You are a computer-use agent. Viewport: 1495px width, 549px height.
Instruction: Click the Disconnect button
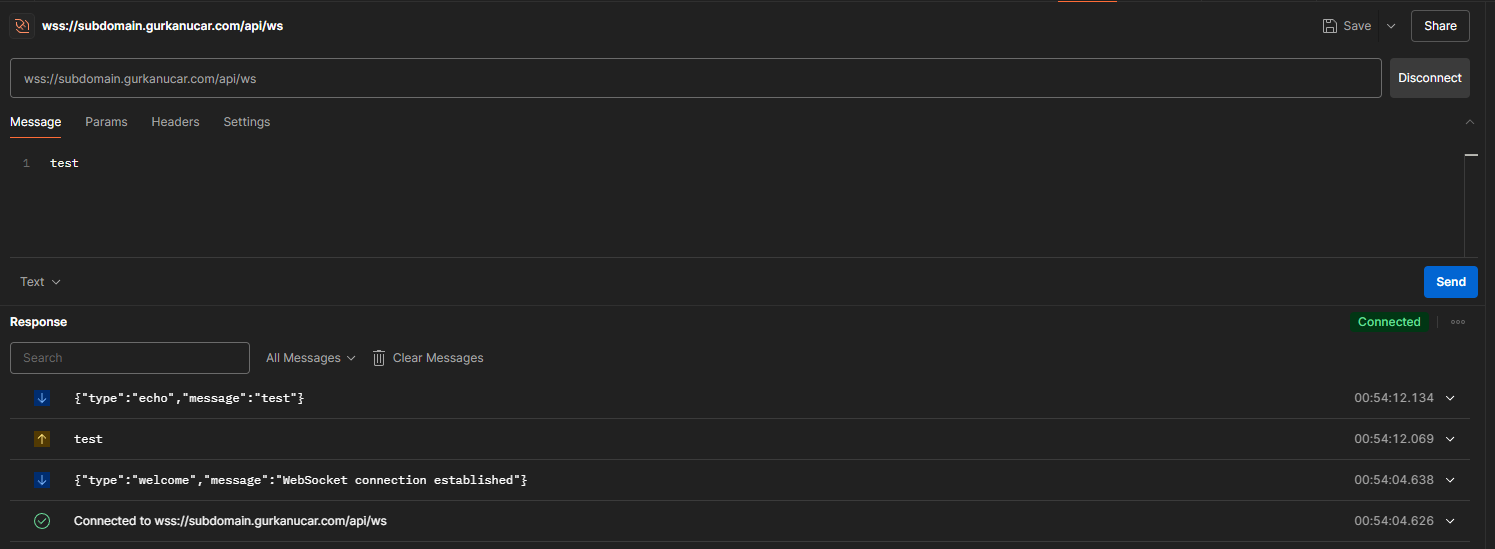[1430, 78]
